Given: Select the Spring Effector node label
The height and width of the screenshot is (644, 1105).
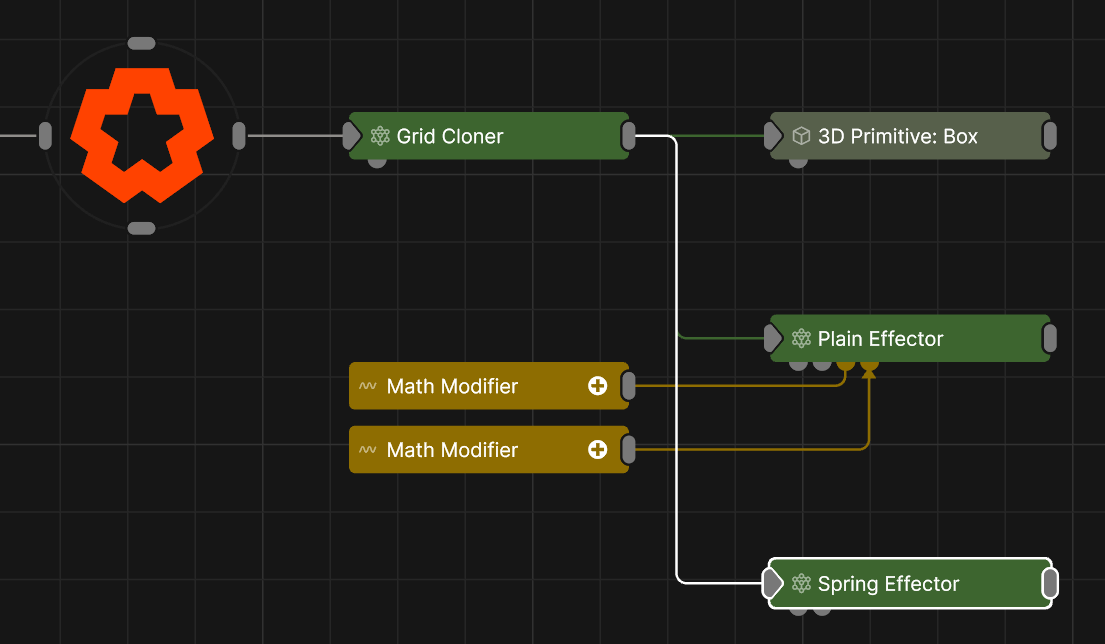Looking at the screenshot, I should click(x=888, y=584).
